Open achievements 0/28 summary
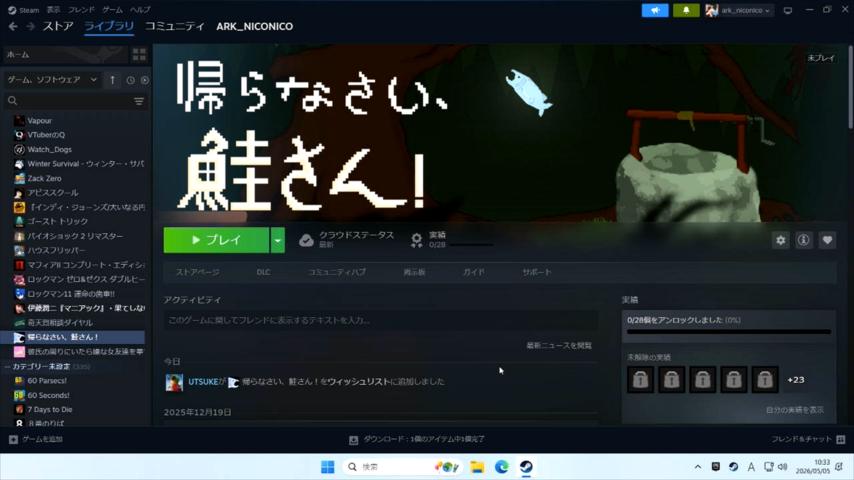The image size is (854, 480). pyautogui.click(x=452, y=240)
